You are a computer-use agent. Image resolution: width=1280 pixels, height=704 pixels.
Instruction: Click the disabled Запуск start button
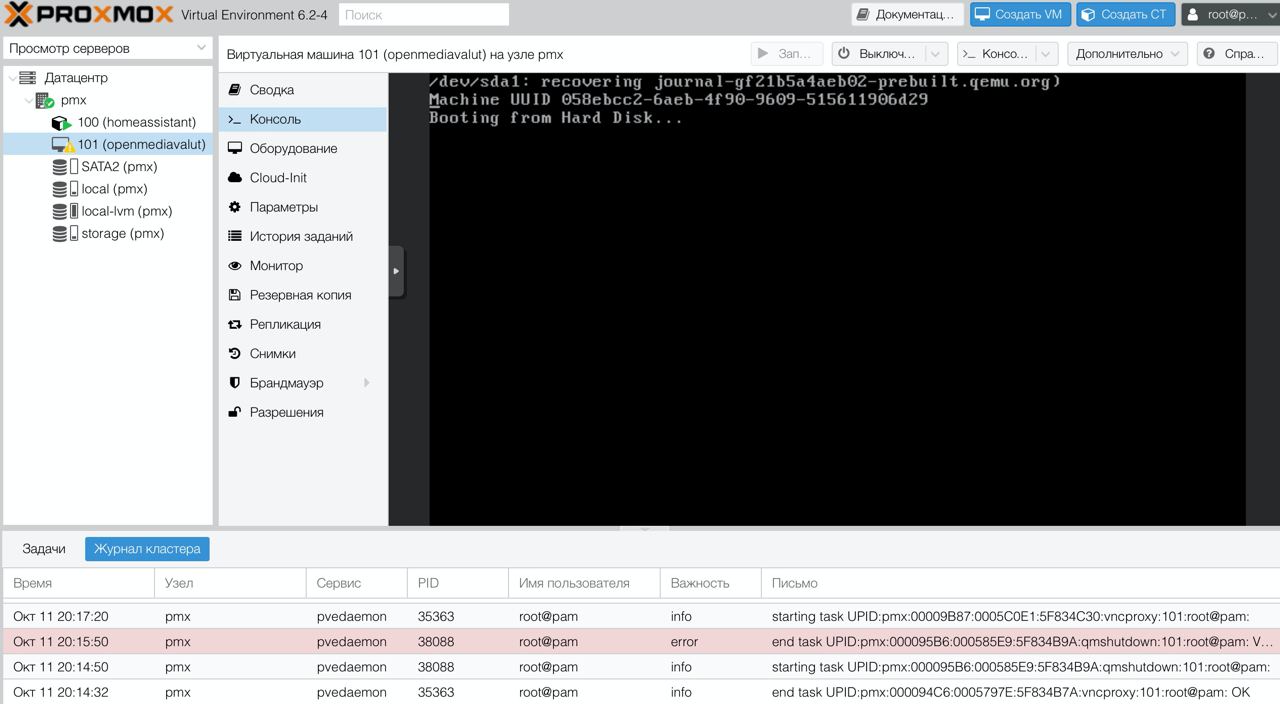point(787,54)
